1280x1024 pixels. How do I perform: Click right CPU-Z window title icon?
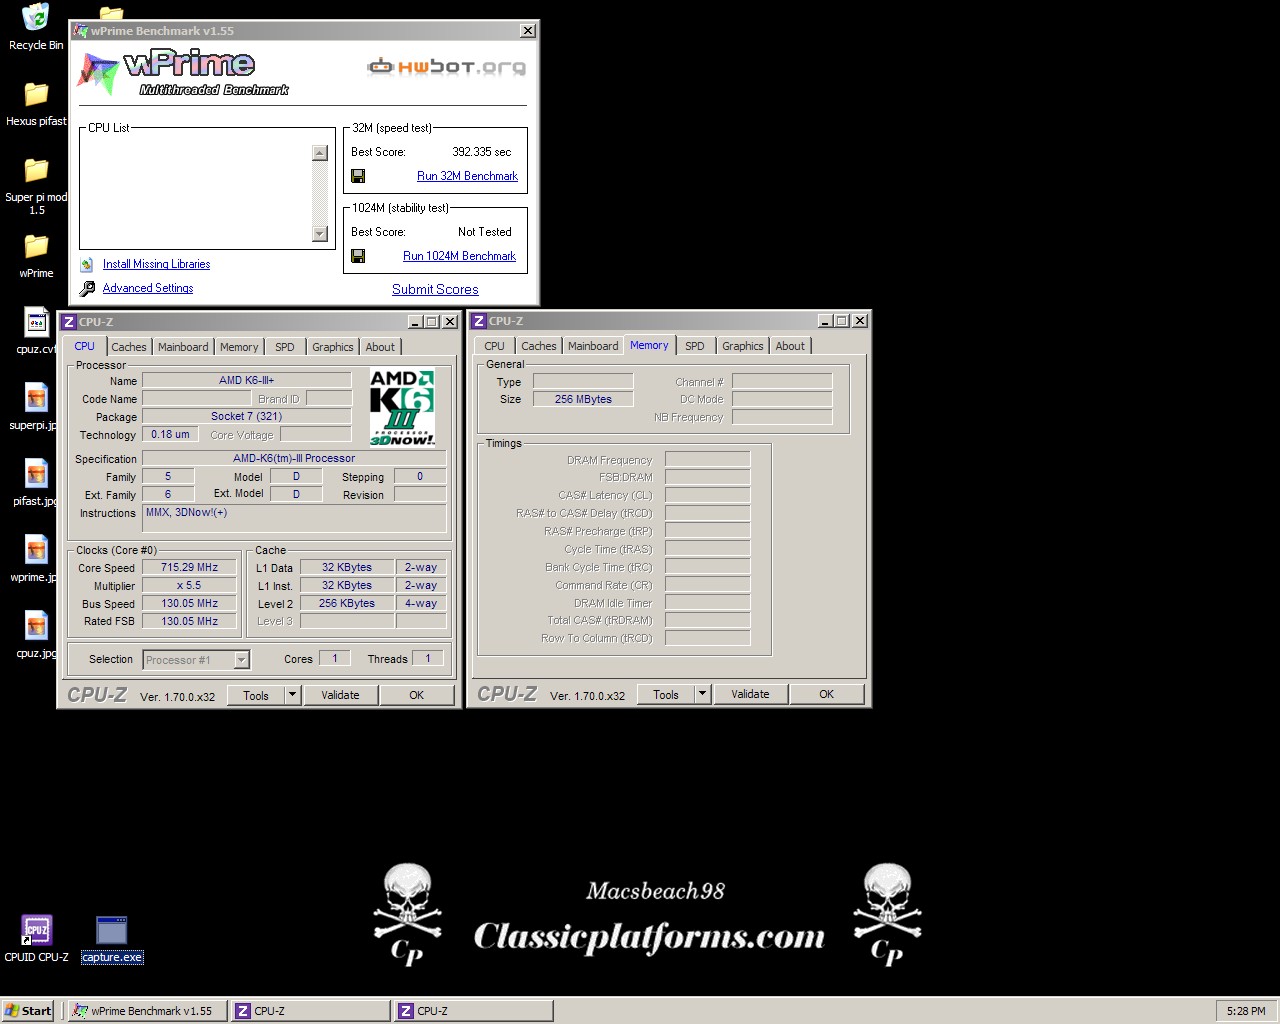click(478, 321)
